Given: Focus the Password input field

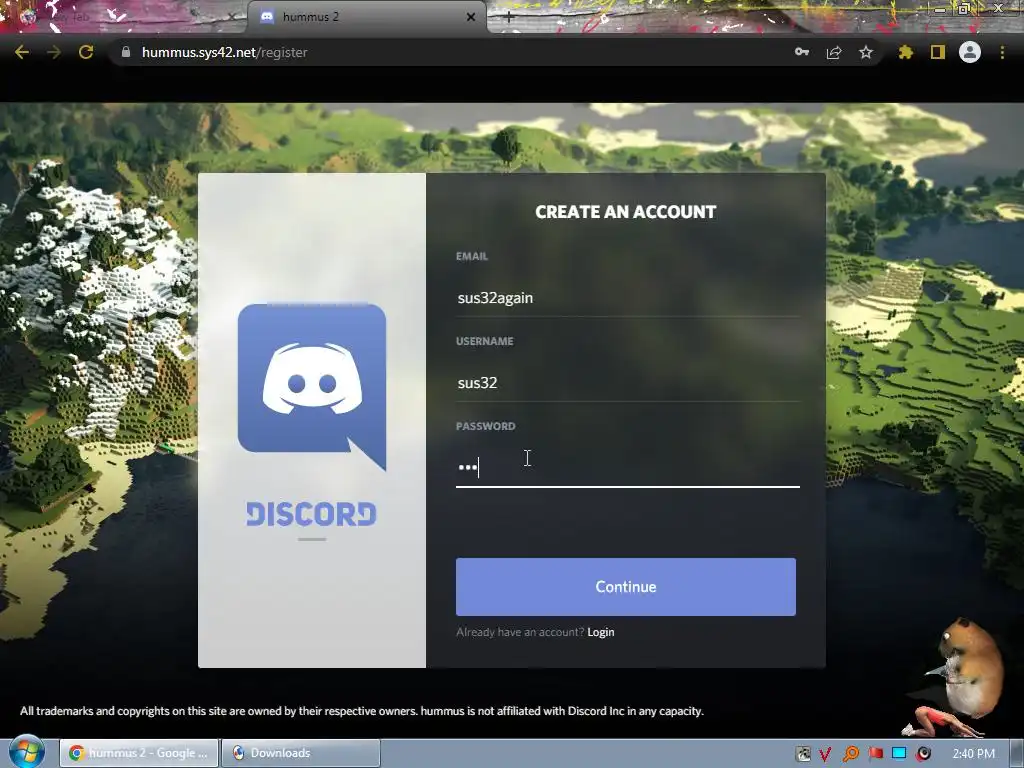Looking at the screenshot, I should tap(628, 468).
